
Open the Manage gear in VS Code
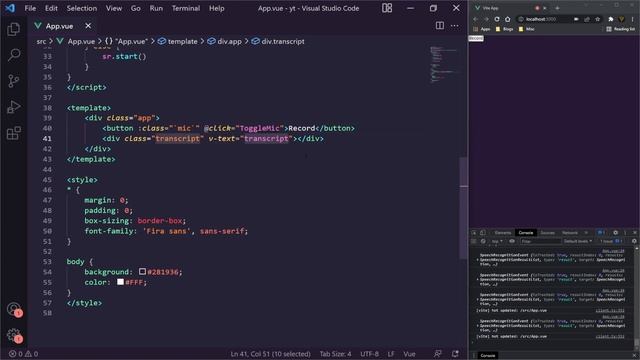coord(13,335)
